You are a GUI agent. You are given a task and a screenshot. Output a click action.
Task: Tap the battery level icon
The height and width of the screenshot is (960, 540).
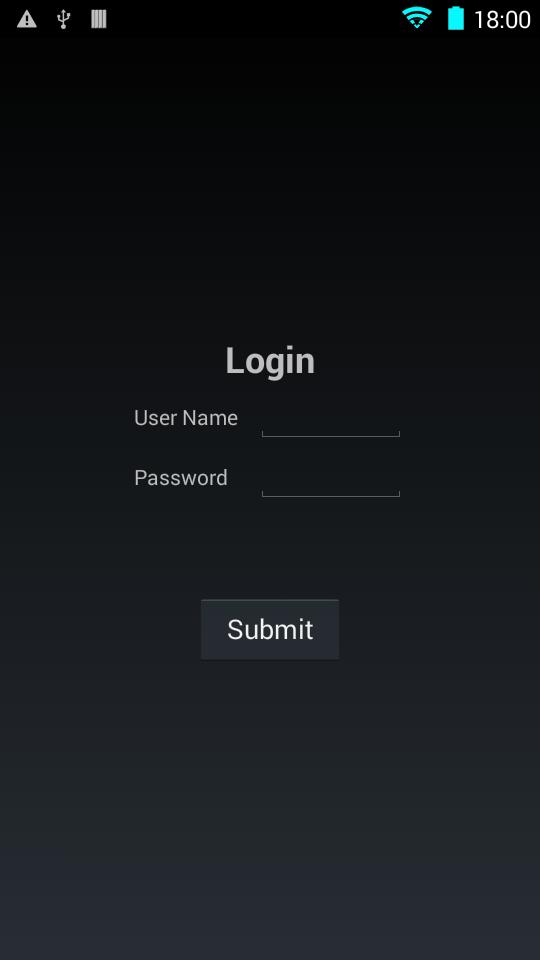pos(456,18)
